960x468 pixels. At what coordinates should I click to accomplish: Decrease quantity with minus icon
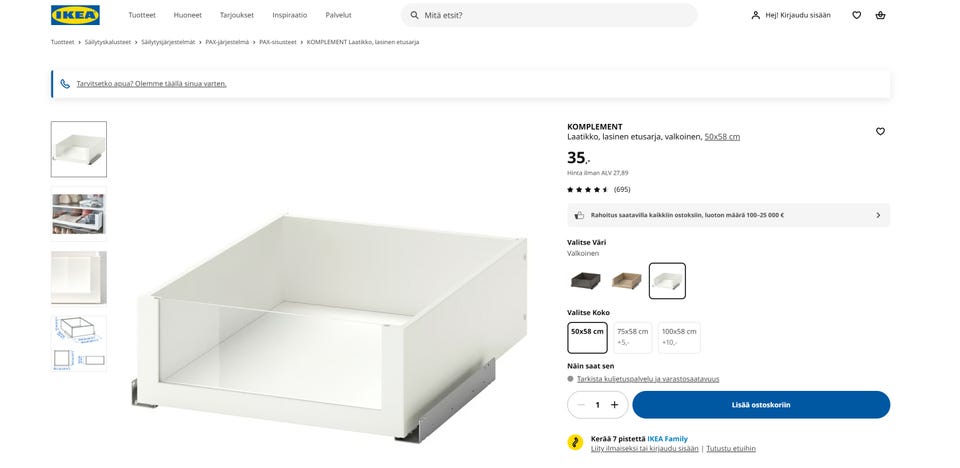(x=581, y=405)
